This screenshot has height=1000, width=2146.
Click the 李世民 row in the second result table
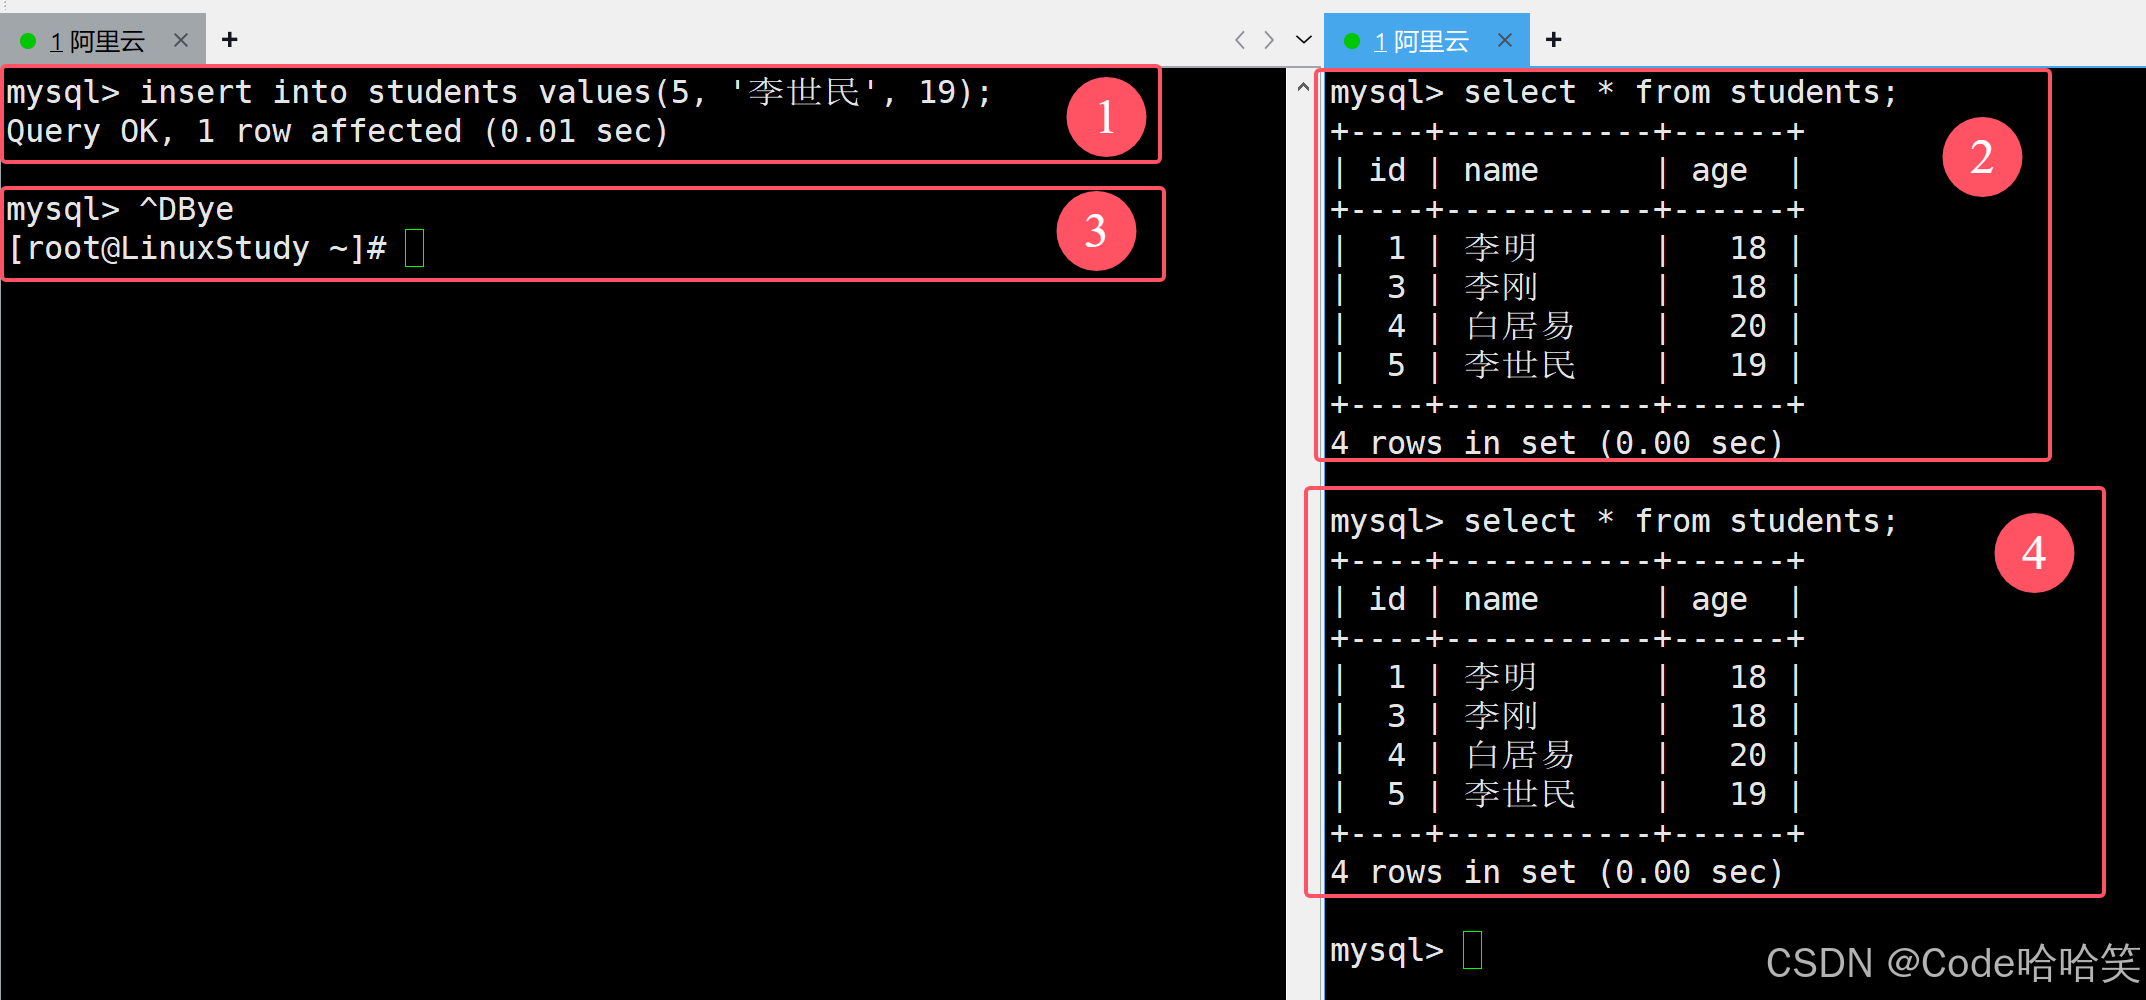[1567, 795]
